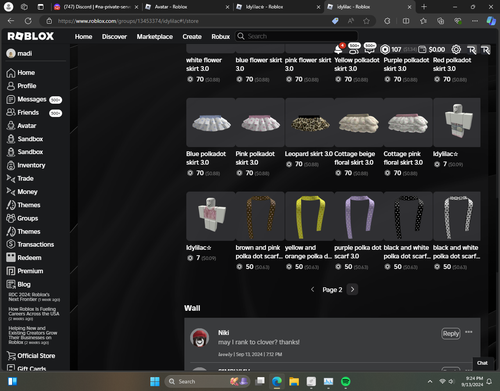Image resolution: width=500 pixels, height=391 pixels.
Task: Open the Home sidebar icon
Action: pos(11,73)
